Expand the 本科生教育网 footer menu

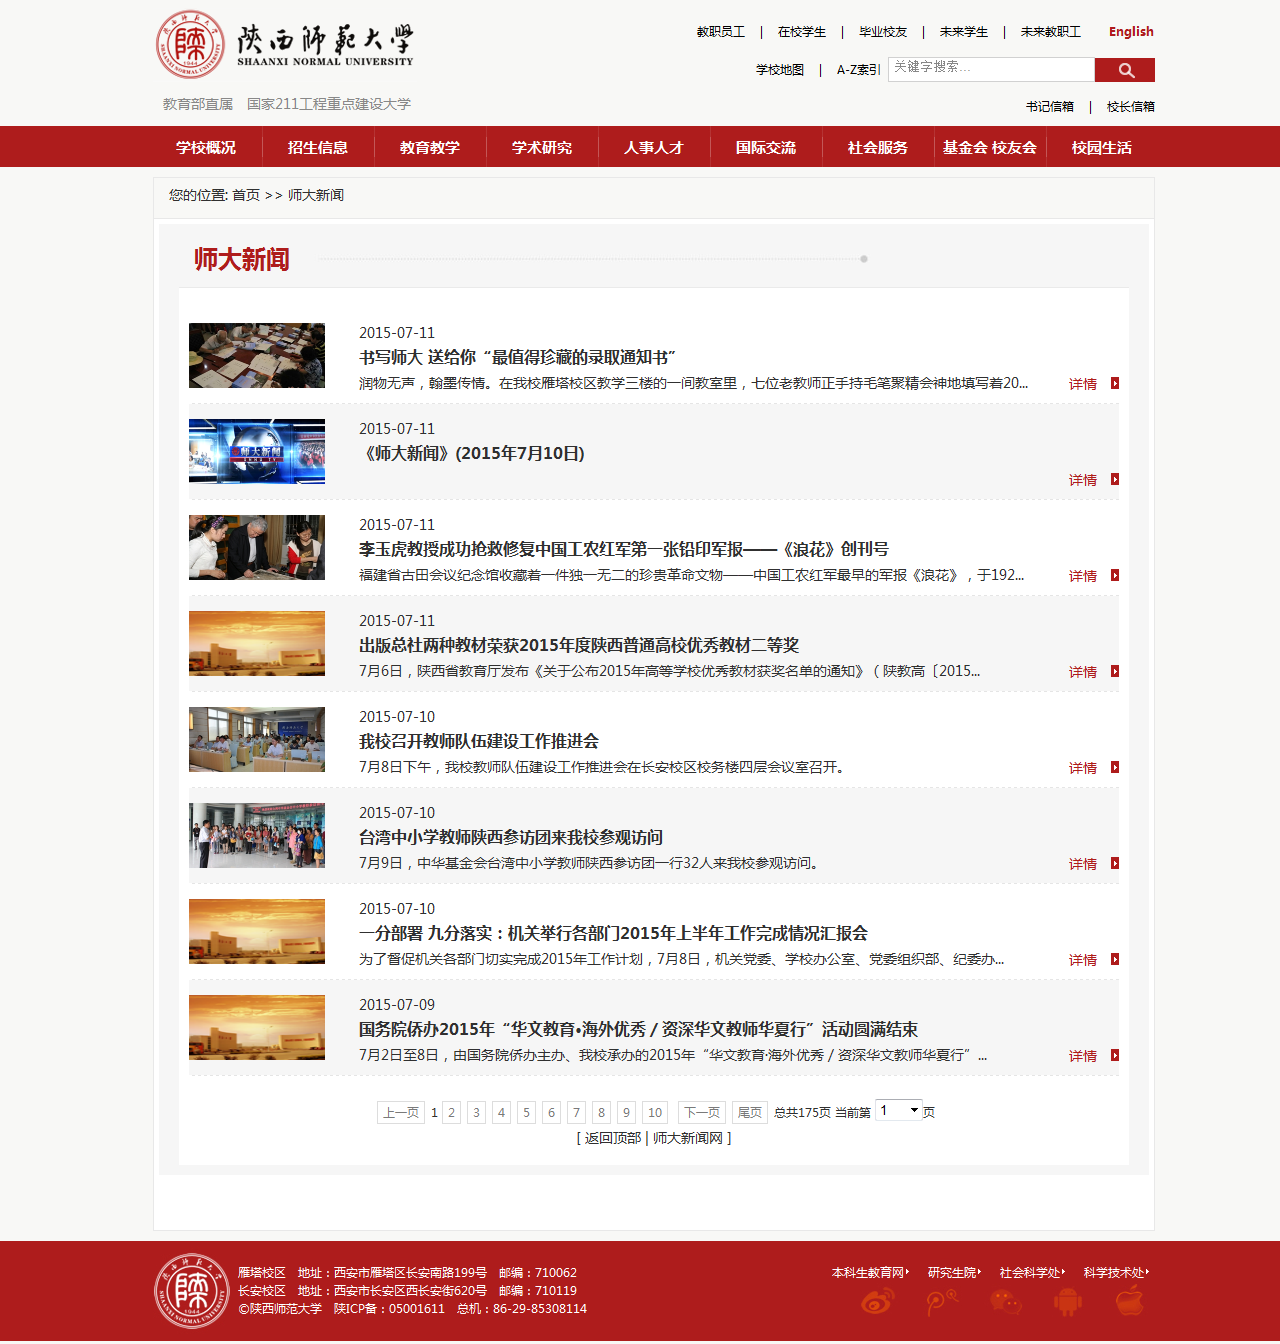tap(870, 1273)
